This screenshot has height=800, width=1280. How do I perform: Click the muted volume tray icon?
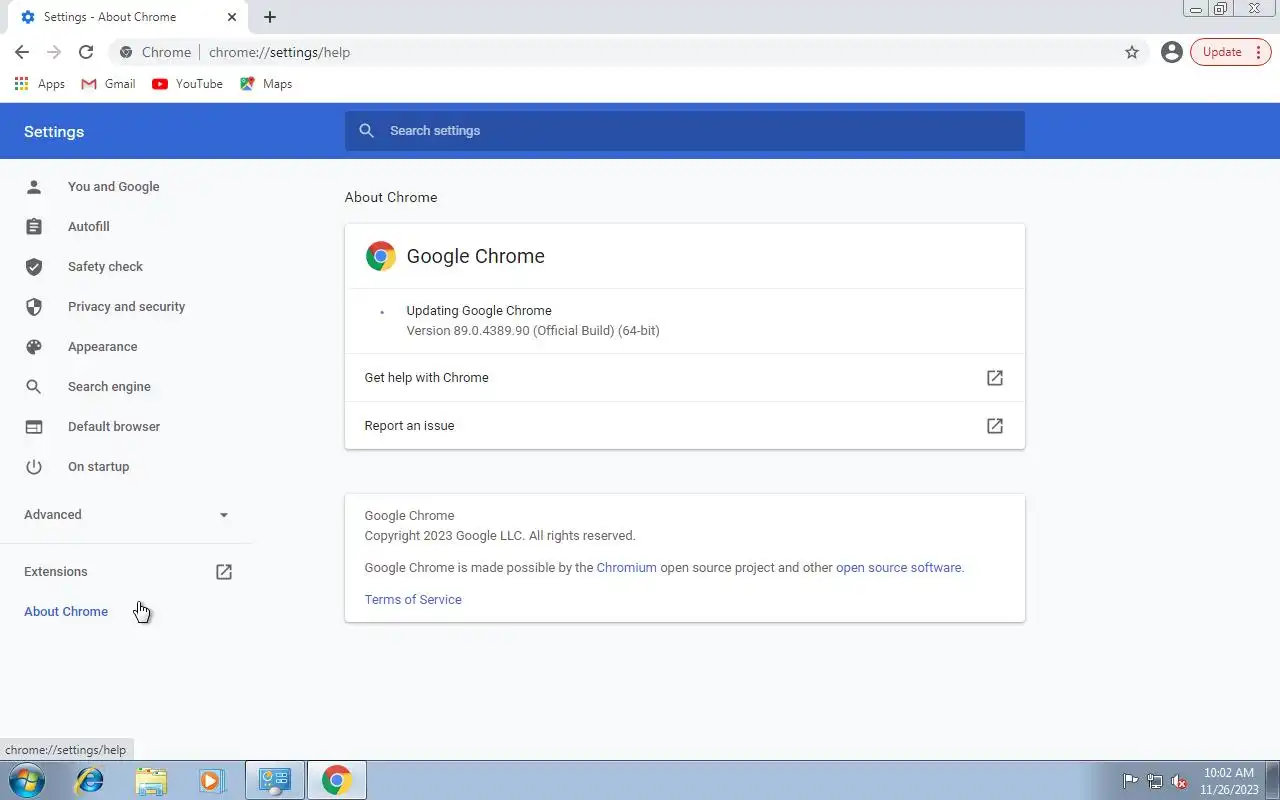coord(1179,781)
